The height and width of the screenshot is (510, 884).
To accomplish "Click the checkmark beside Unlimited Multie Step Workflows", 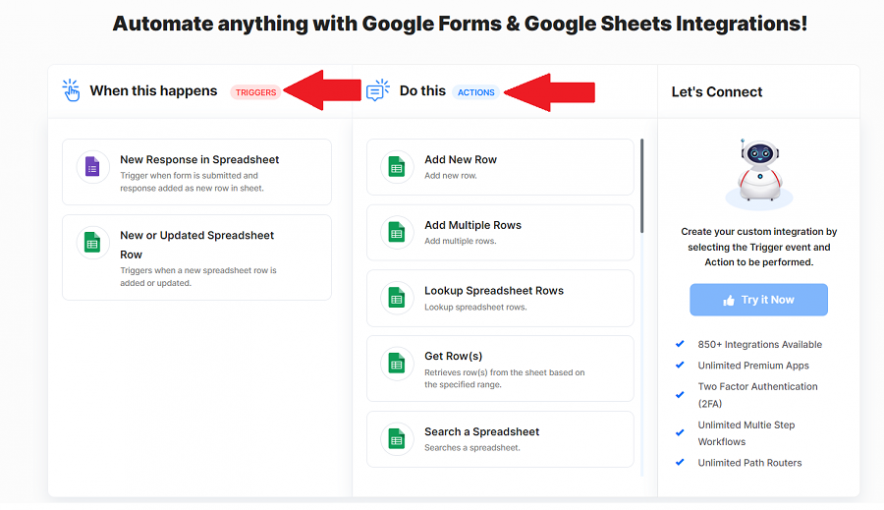I will pyautogui.click(x=680, y=433).
